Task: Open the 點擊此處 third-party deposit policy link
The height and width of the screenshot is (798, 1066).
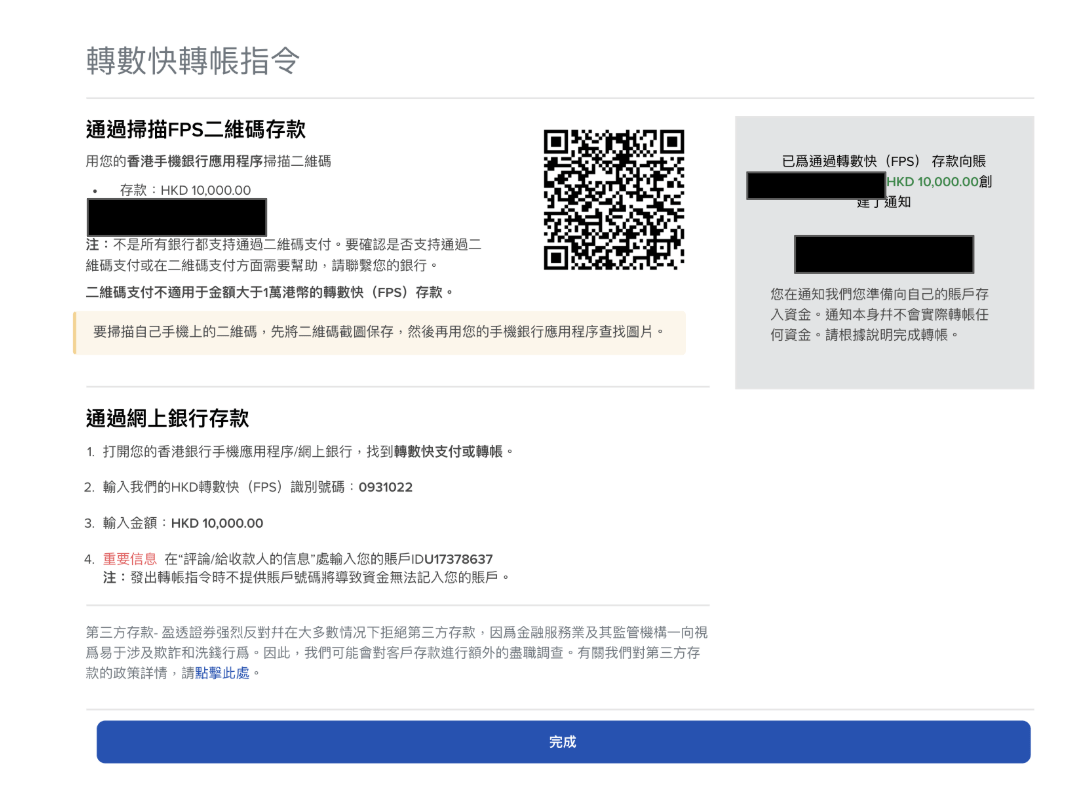Action: pos(222,673)
